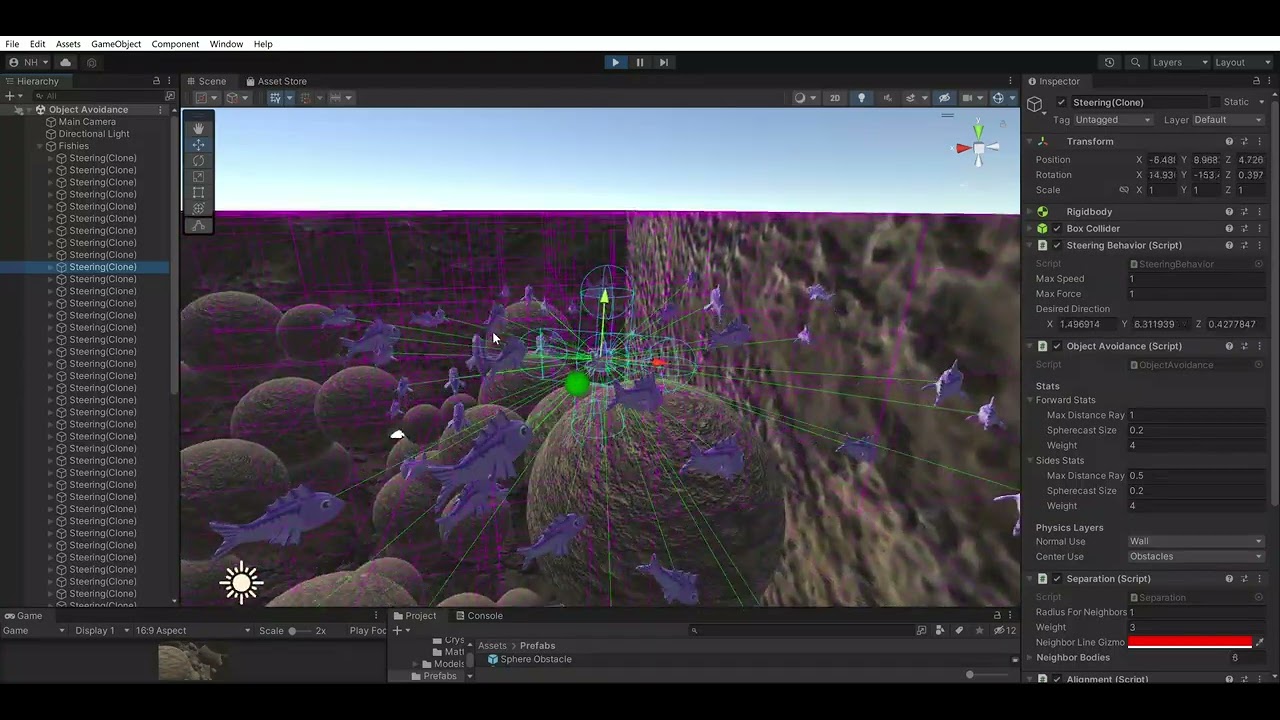Viewport: 1280px width, 720px height.
Task: Disable the Separation script checkbox
Action: (1057, 579)
